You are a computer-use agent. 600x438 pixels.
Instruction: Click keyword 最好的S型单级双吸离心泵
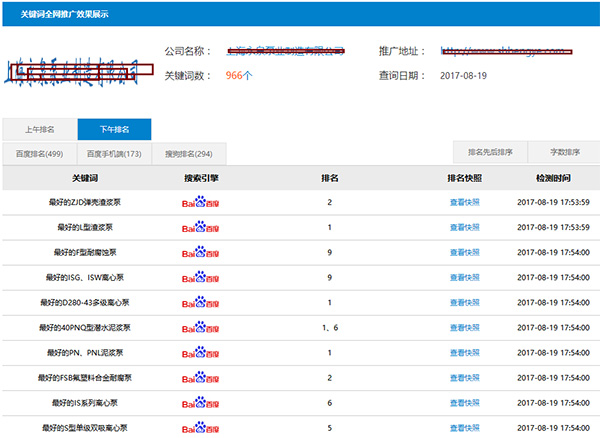[85, 428]
